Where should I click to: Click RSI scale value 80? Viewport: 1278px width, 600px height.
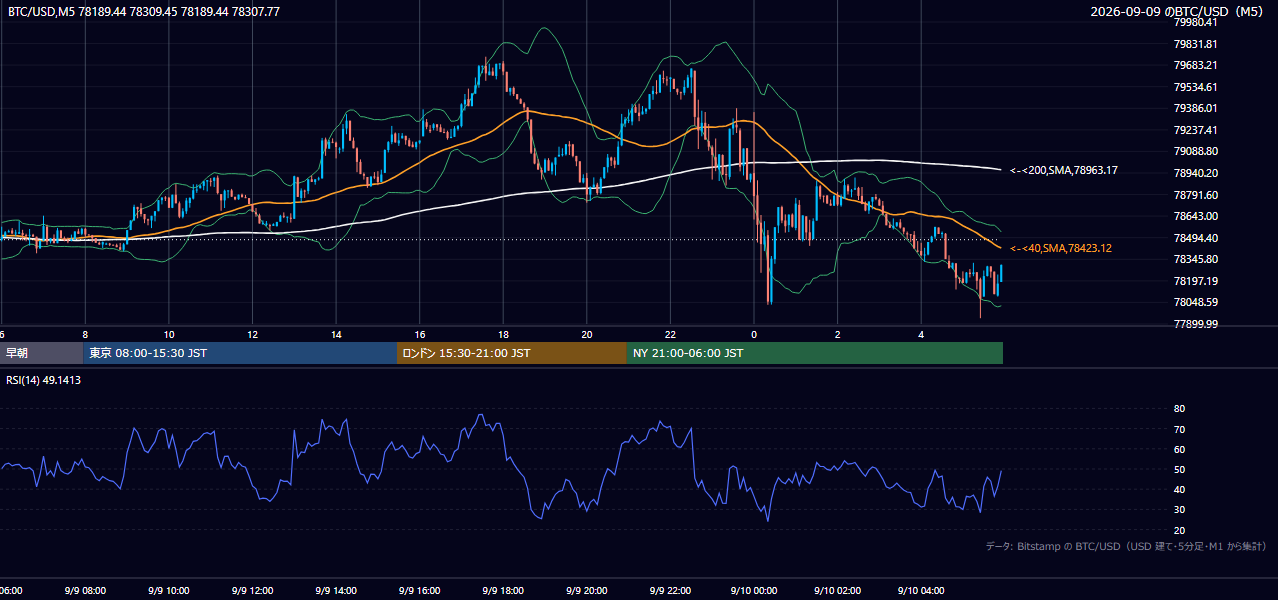click(1179, 409)
